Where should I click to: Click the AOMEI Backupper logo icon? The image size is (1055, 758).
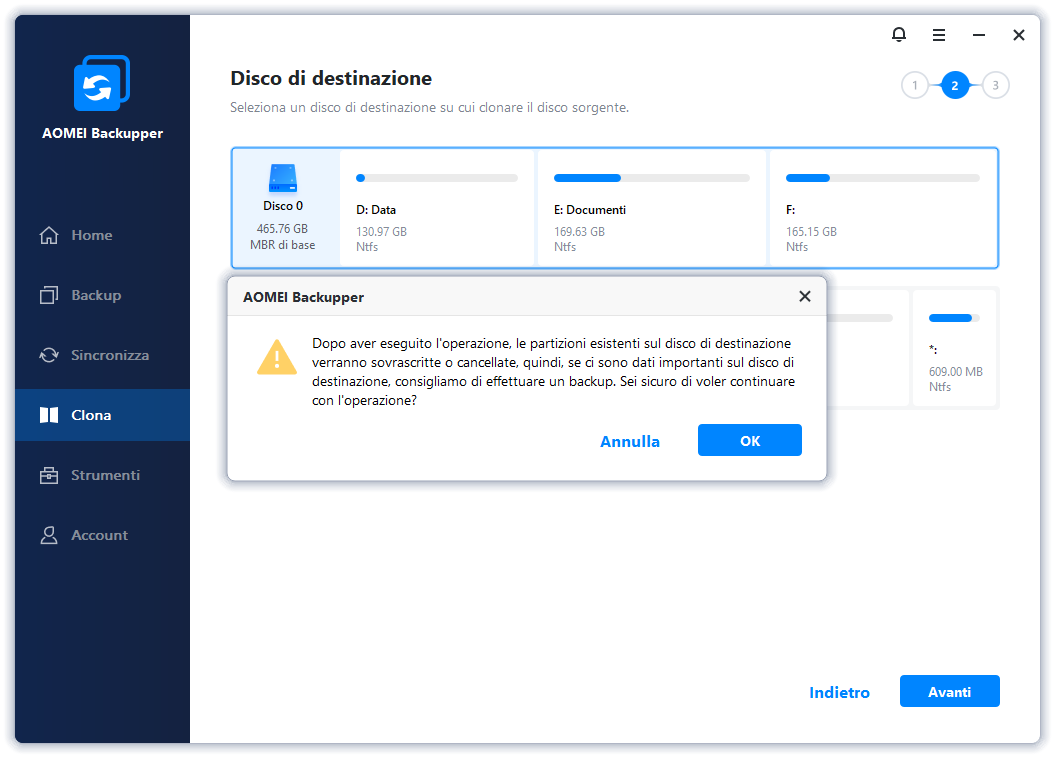pos(102,83)
